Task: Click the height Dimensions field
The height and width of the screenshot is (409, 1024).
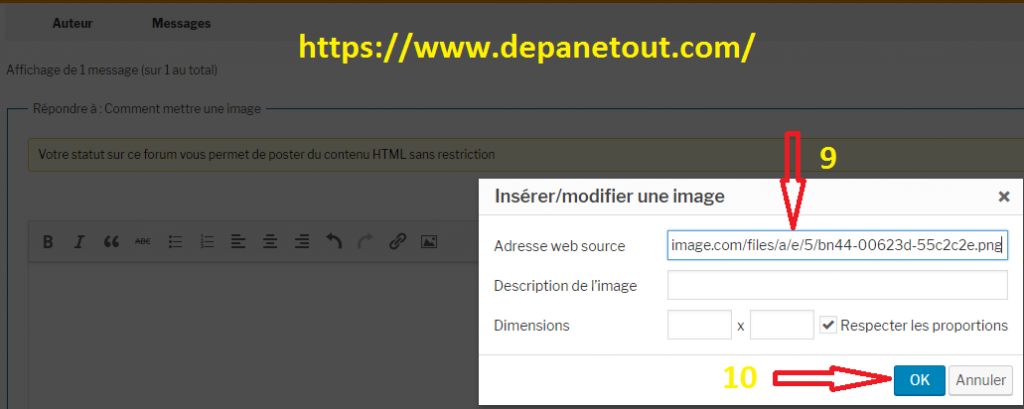Action: [x=782, y=325]
